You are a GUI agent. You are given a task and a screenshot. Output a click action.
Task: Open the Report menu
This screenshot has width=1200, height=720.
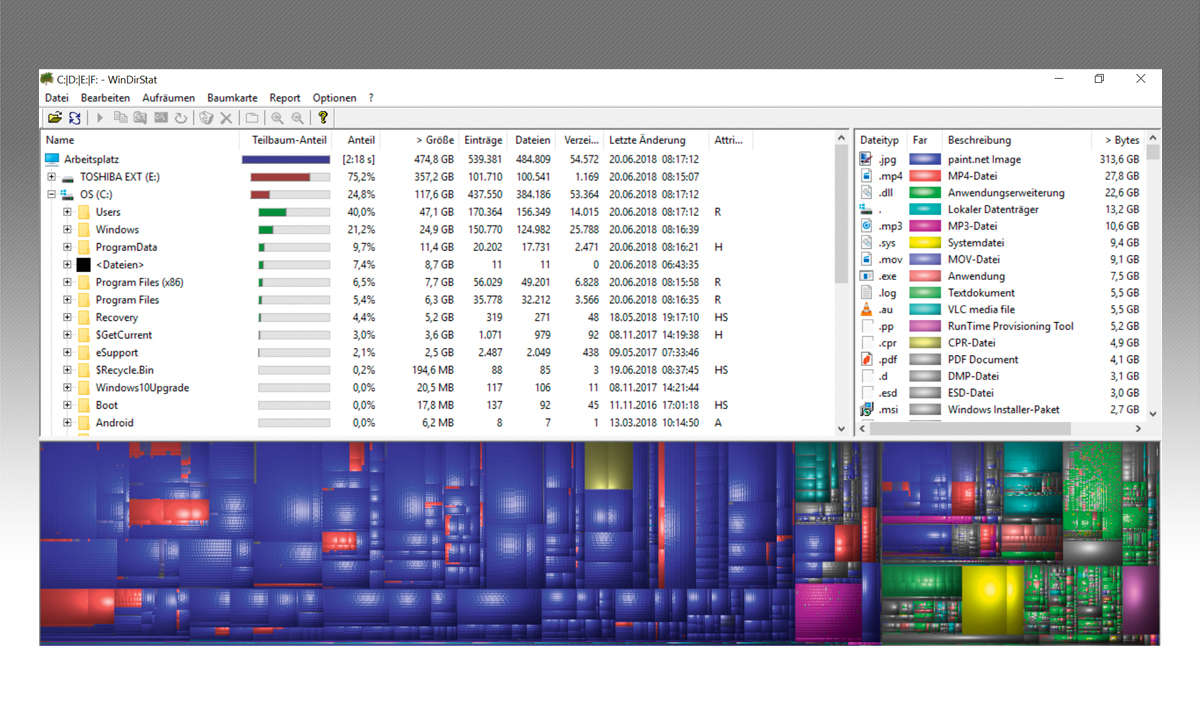coord(285,98)
